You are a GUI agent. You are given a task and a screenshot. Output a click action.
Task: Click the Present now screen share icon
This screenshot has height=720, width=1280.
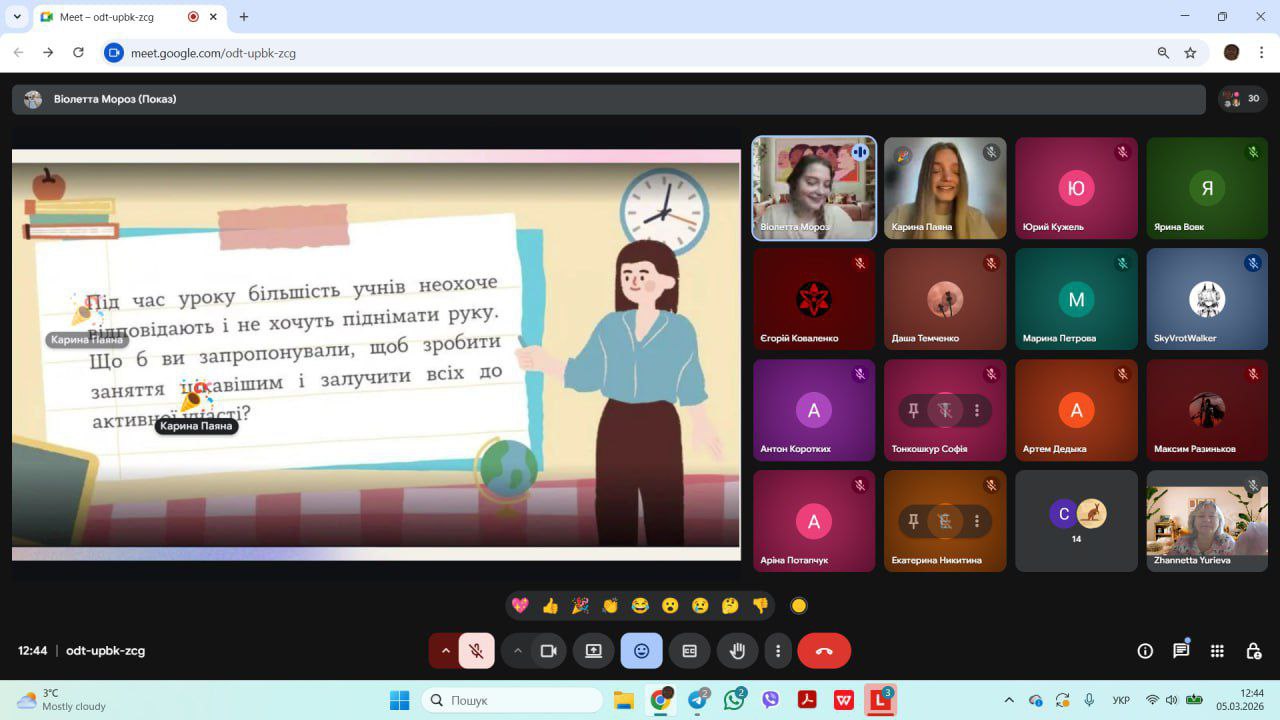tap(593, 651)
